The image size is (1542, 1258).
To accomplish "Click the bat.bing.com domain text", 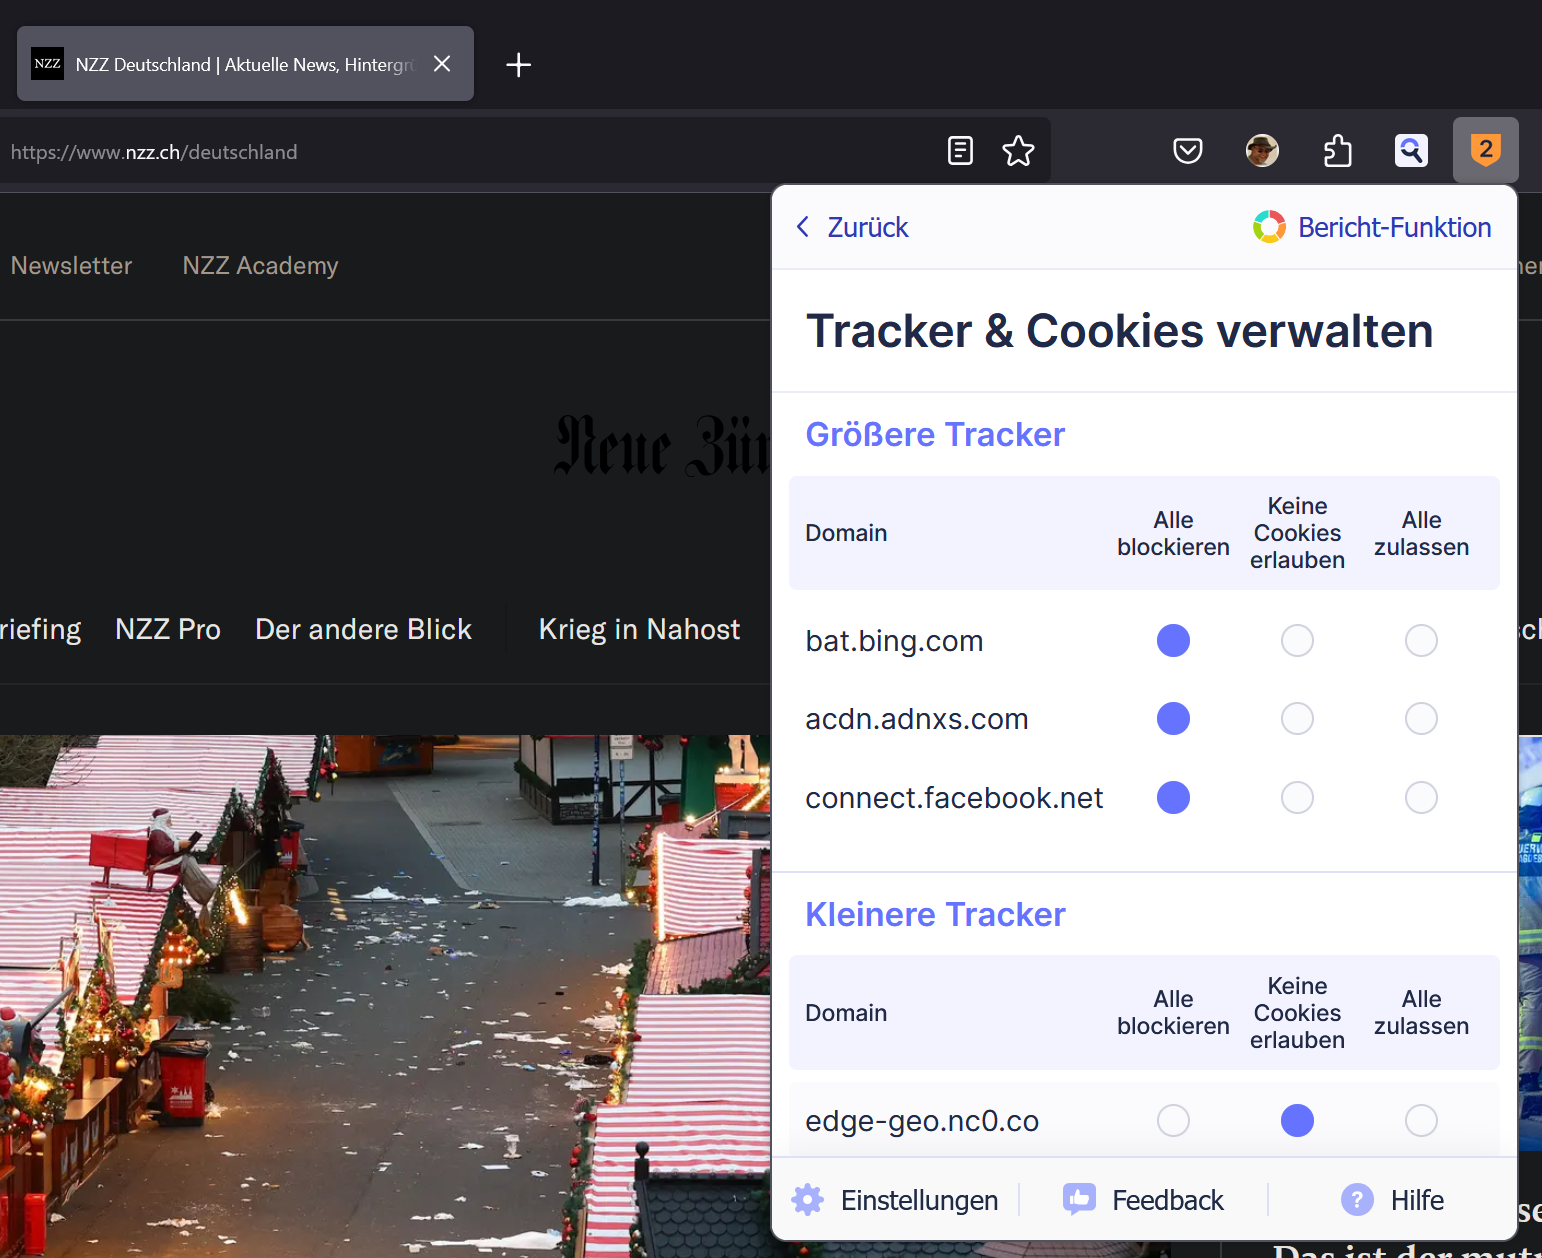I will [x=894, y=640].
